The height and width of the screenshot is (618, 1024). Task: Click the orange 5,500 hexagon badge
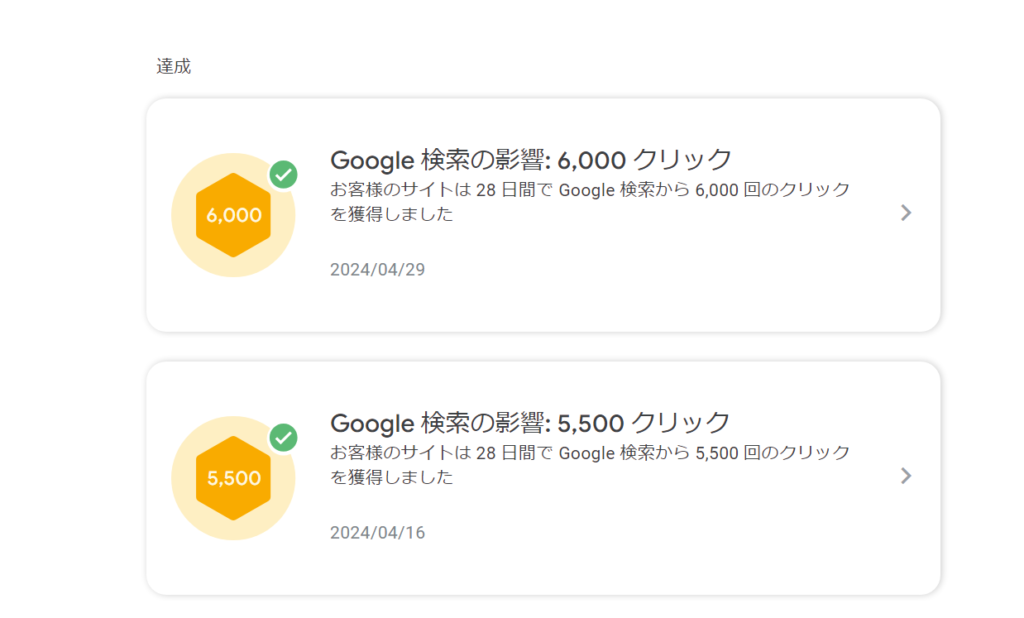[x=234, y=478]
